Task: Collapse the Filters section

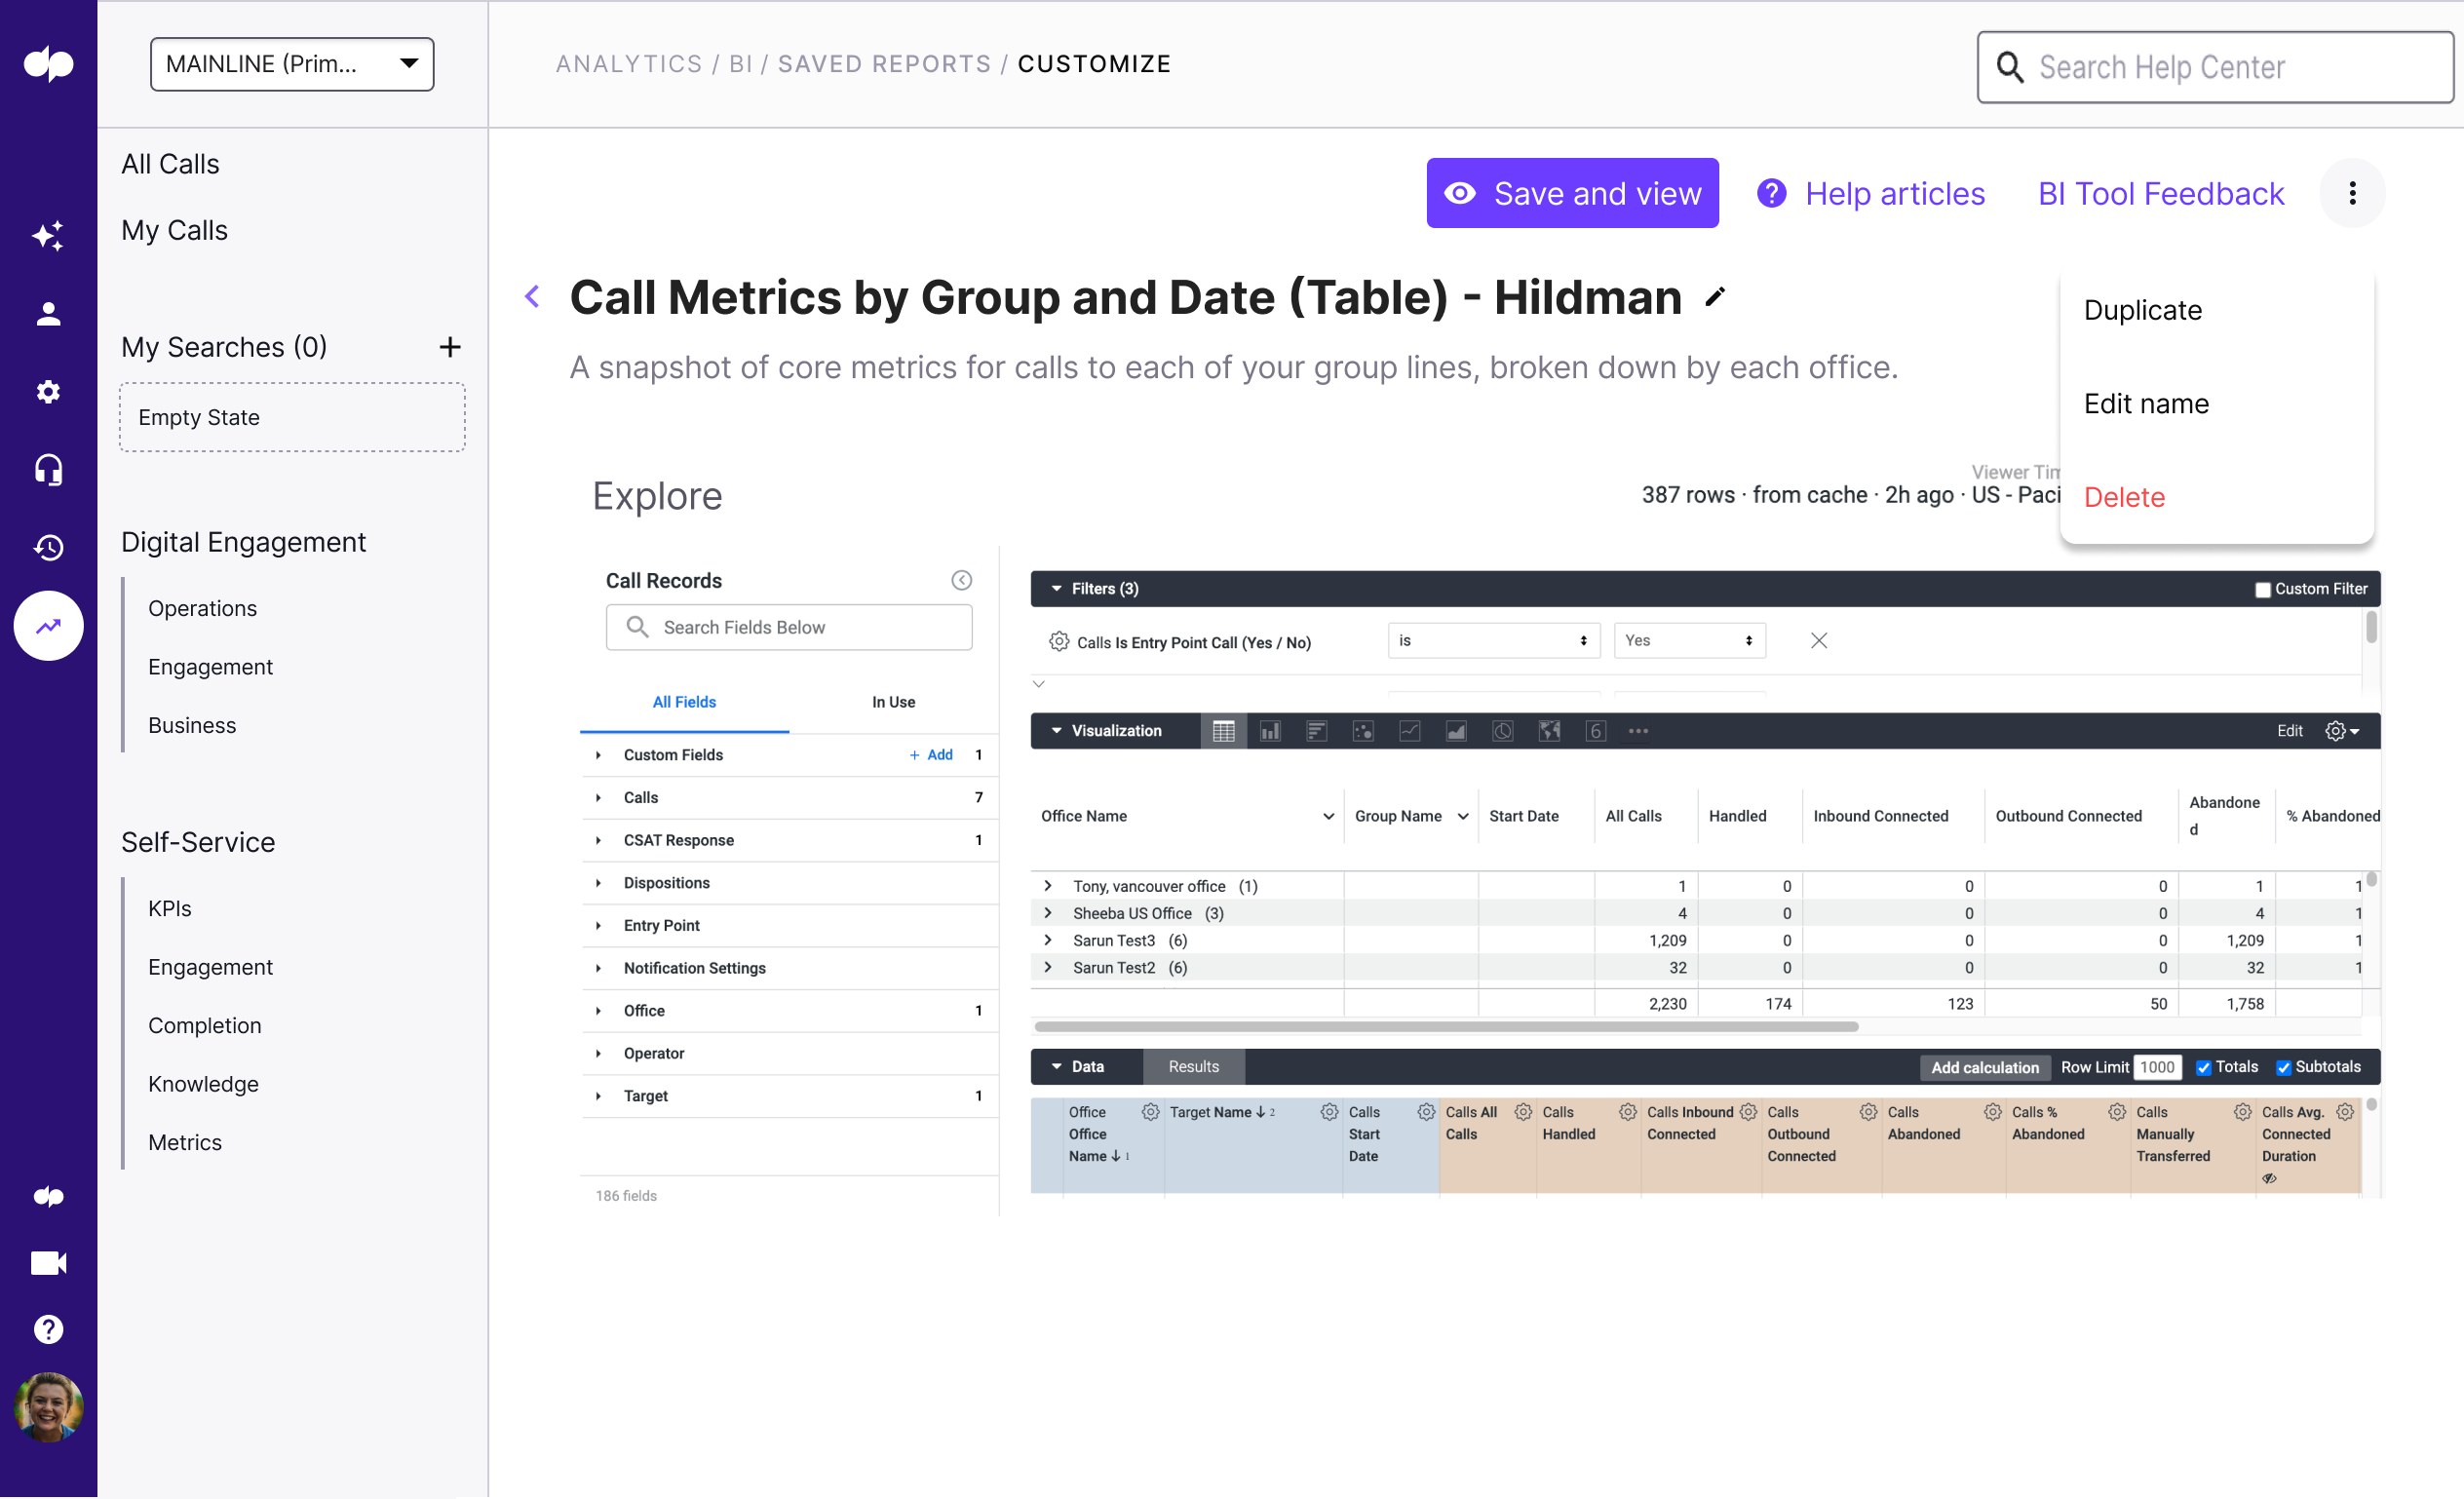Action: pyautogui.click(x=1057, y=589)
